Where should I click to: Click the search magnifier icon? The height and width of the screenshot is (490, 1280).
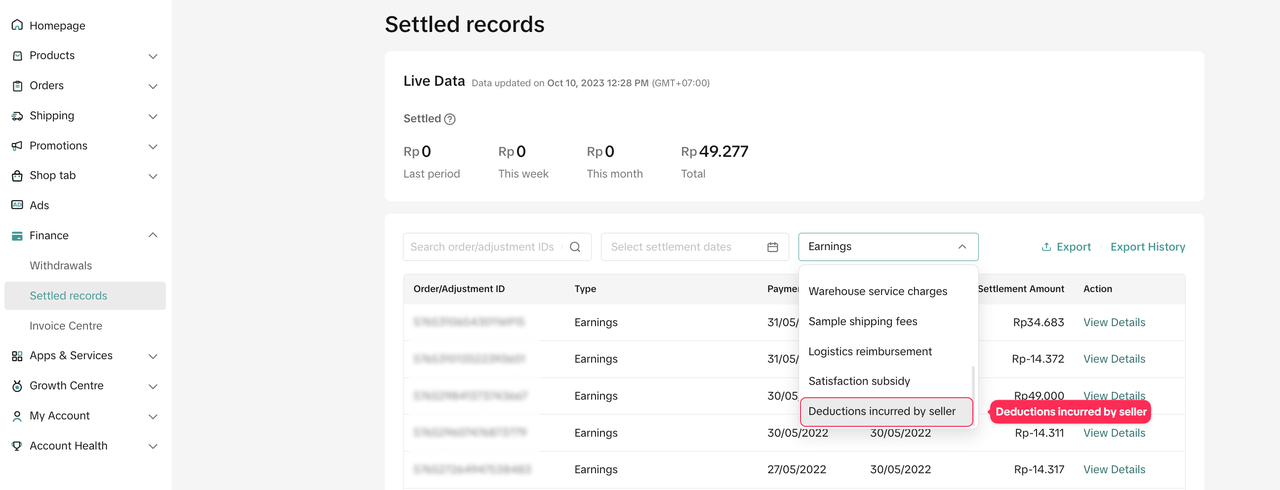tap(575, 247)
